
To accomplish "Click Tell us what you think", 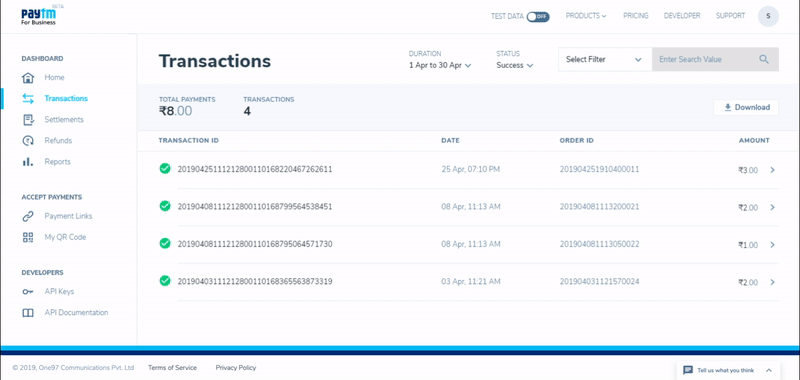I will click(726, 370).
